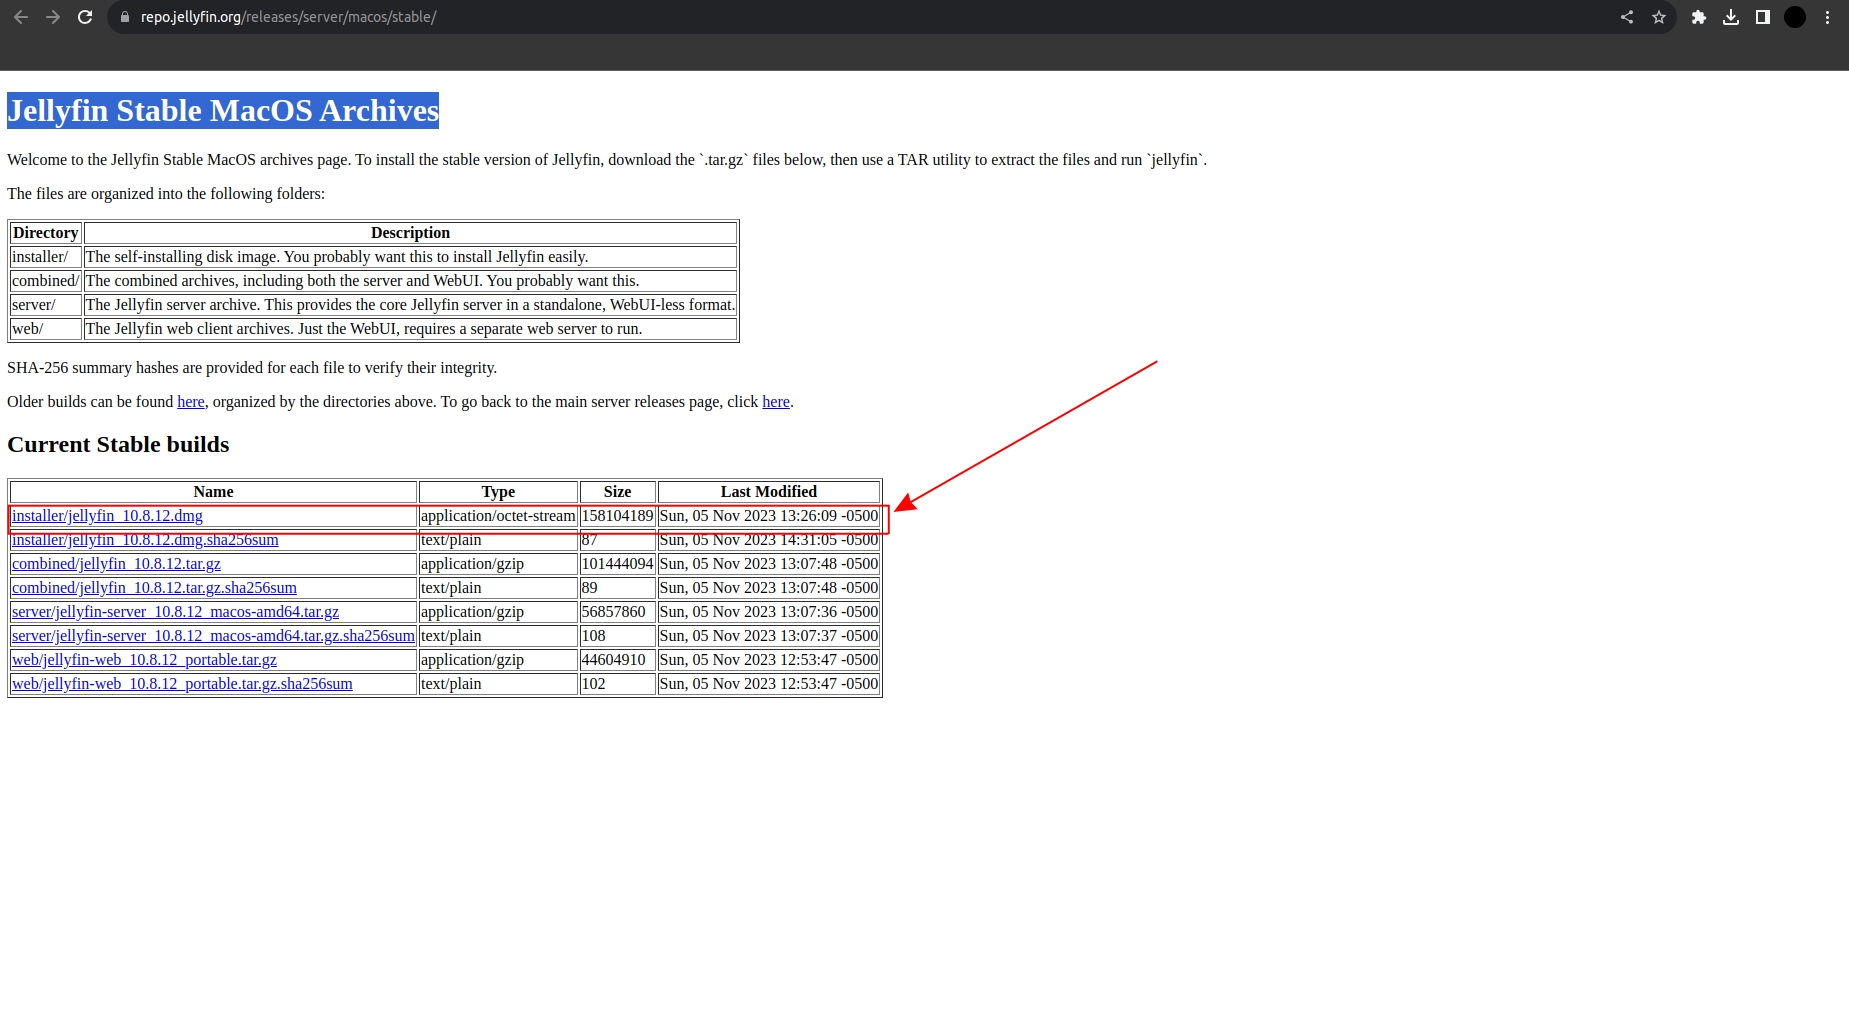Click the 'Jellyfin Stable MacOS Archives' heading
Viewport: 1849px width, 1014px height.
(x=223, y=110)
